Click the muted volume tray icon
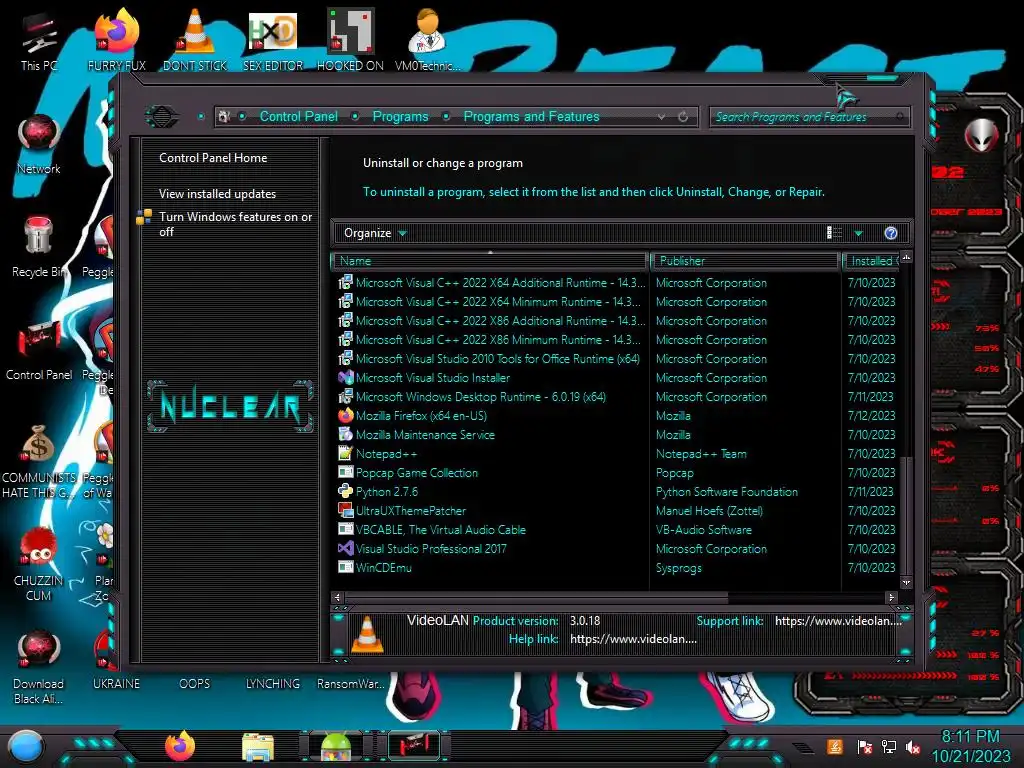This screenshot has width=1024, height=768. tap(912, 747)
